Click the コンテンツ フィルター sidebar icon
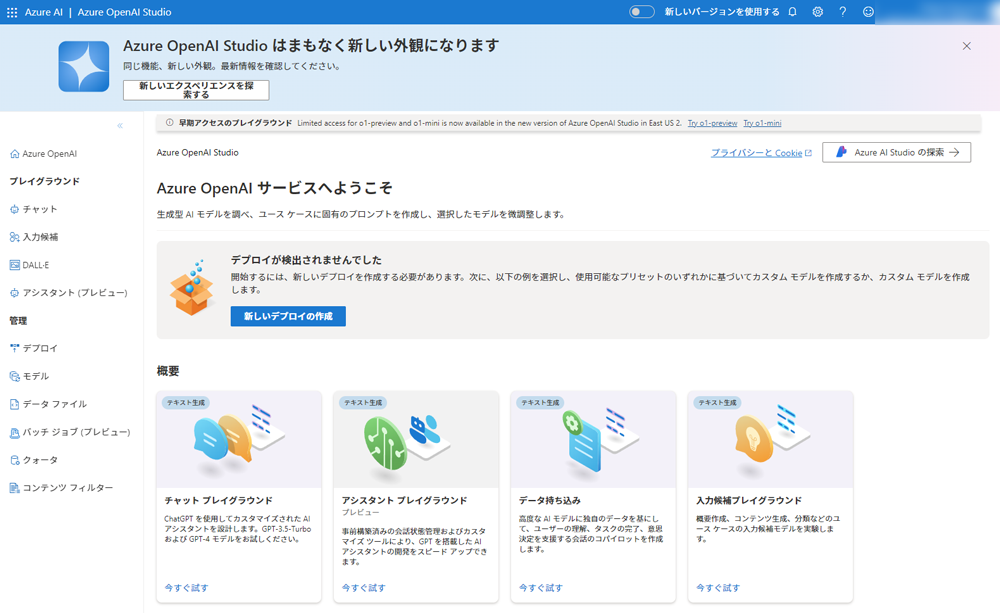 [x=14, y=488]
